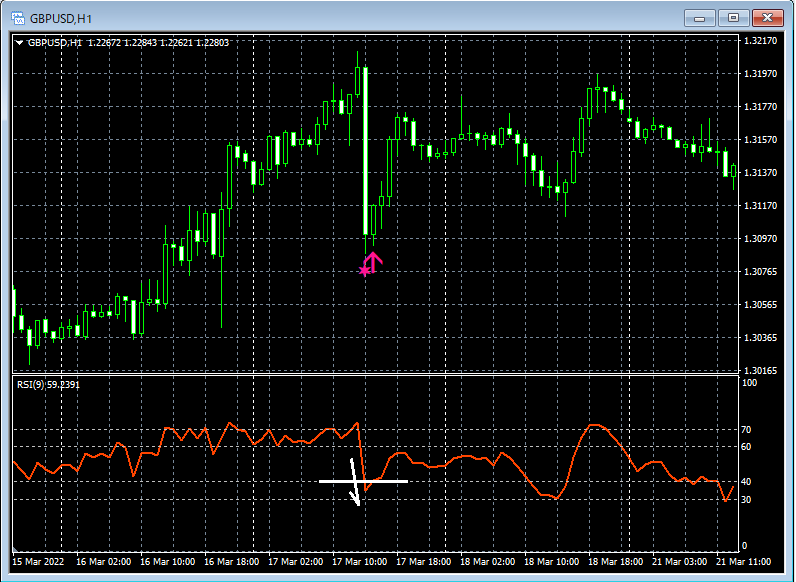Click the 17 Mar 02:00 time label
Viewport: 796px width, 582px height.
pyautogui.click(x=295, y=562)
